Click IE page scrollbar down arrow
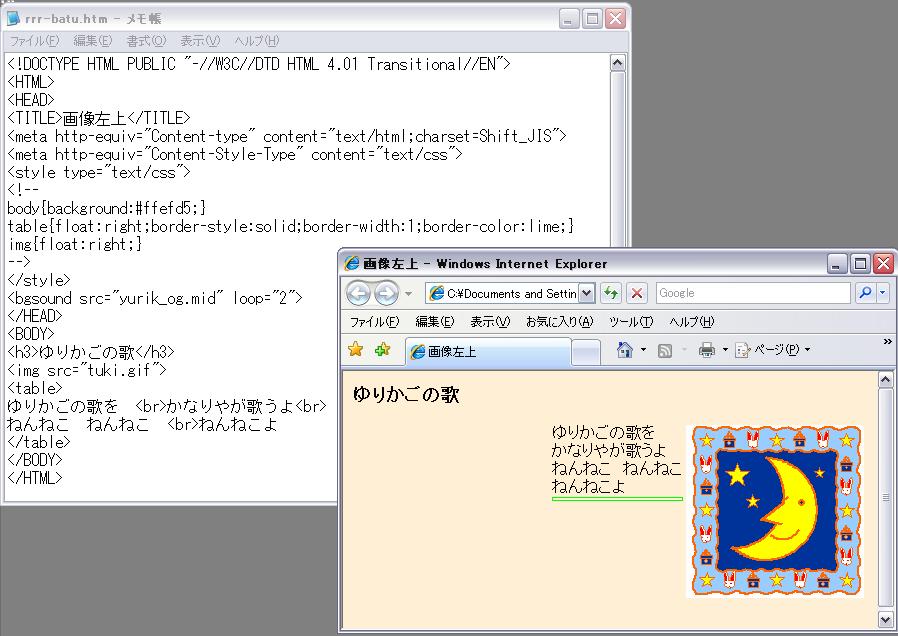The image size is (898, 636). click(885, 619)
